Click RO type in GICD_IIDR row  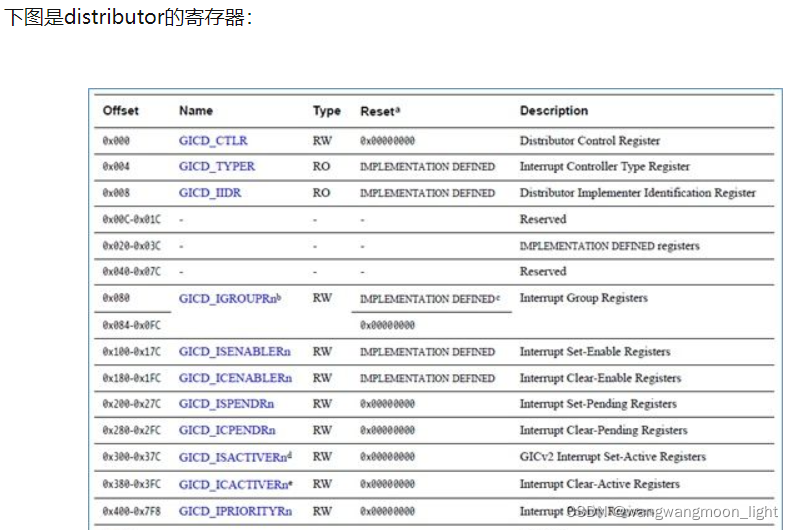tap(321, 193)
